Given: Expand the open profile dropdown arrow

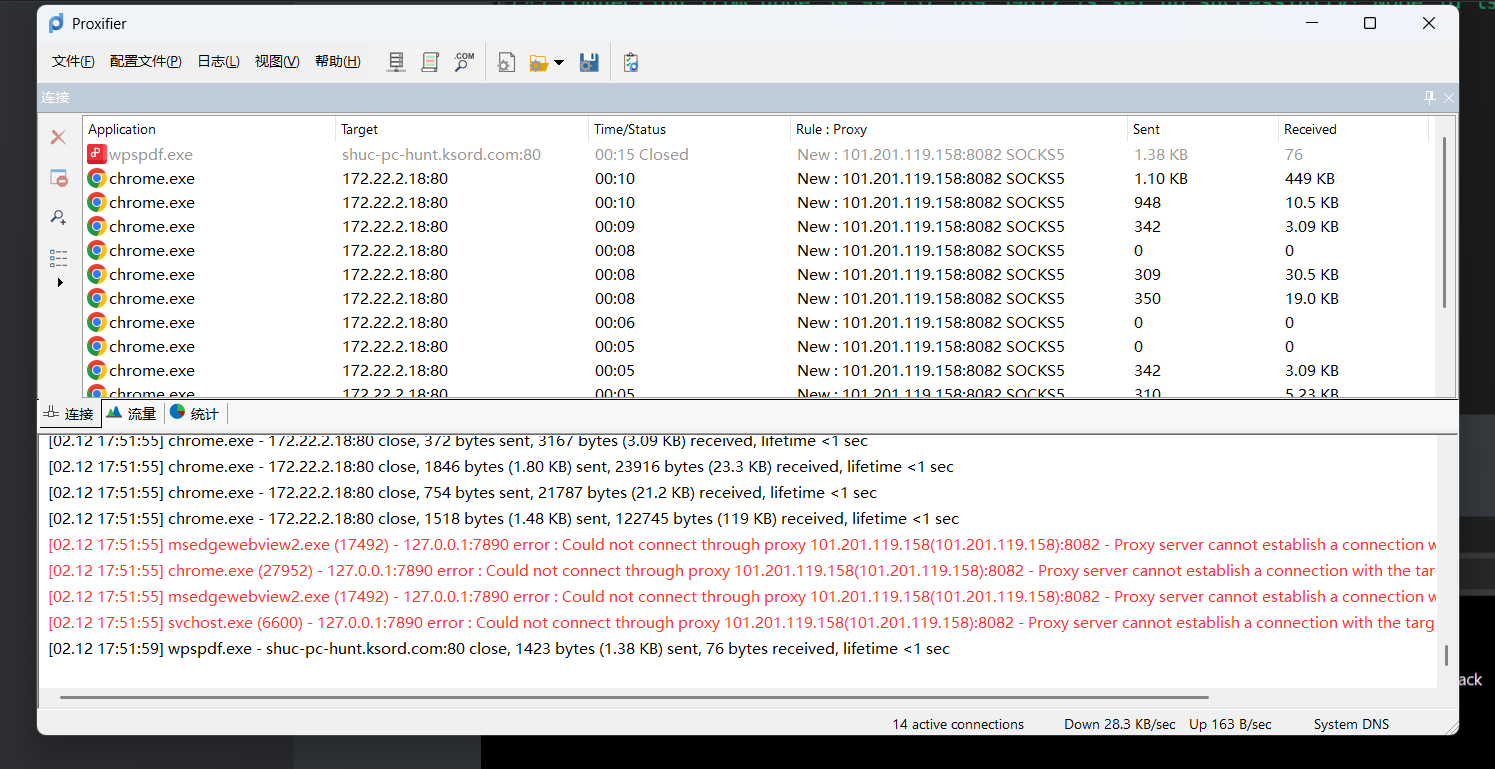Looking at the screenshot, I should [559, 63].
